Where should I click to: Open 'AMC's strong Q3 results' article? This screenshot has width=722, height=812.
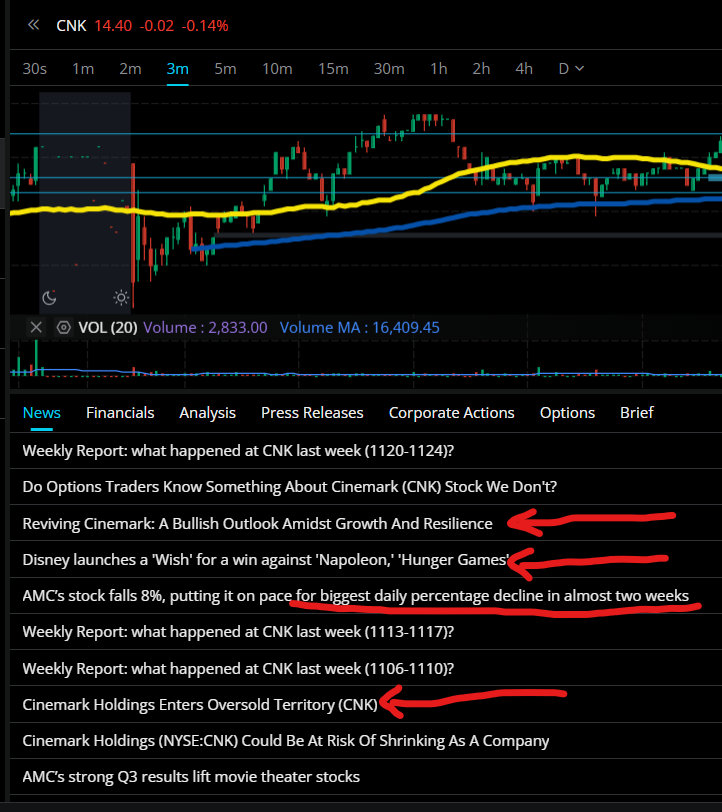tap(366, 777)
